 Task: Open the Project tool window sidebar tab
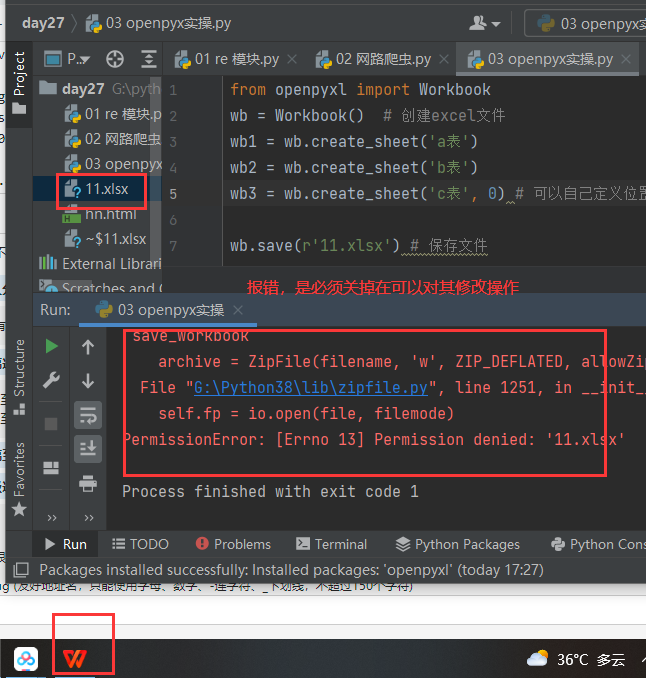[x=19, y=82]
